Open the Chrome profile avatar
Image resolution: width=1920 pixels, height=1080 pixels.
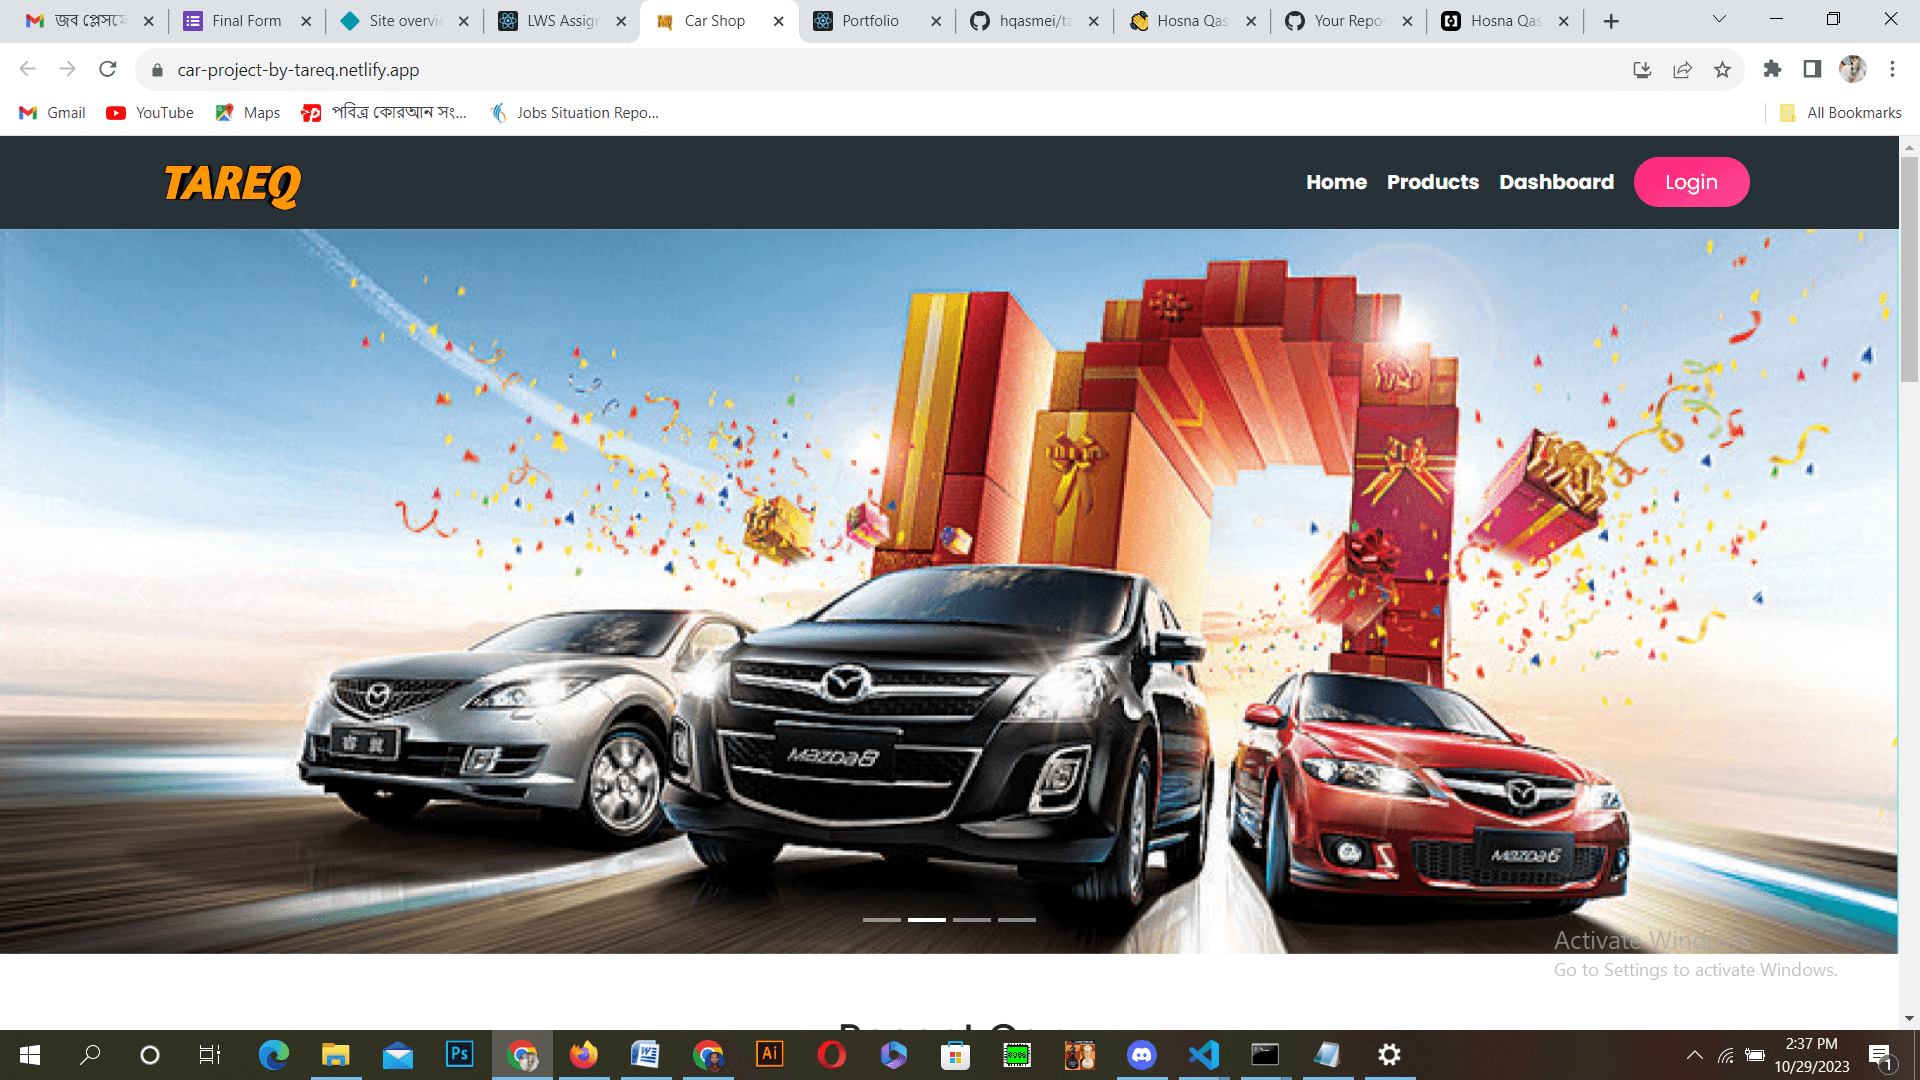(1853, 69)
